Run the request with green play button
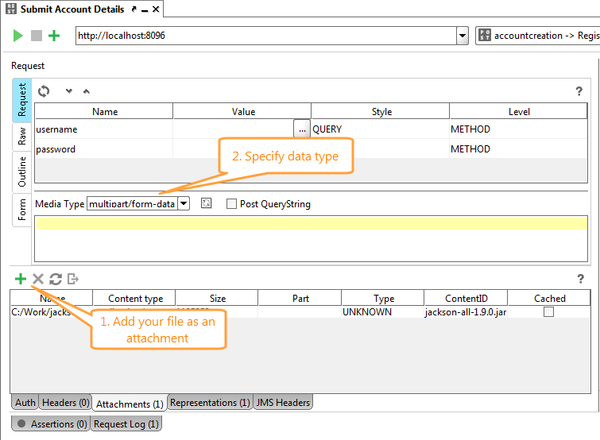Image resolution: width=600 pixels, height=440 pixels. click(18, 35)
